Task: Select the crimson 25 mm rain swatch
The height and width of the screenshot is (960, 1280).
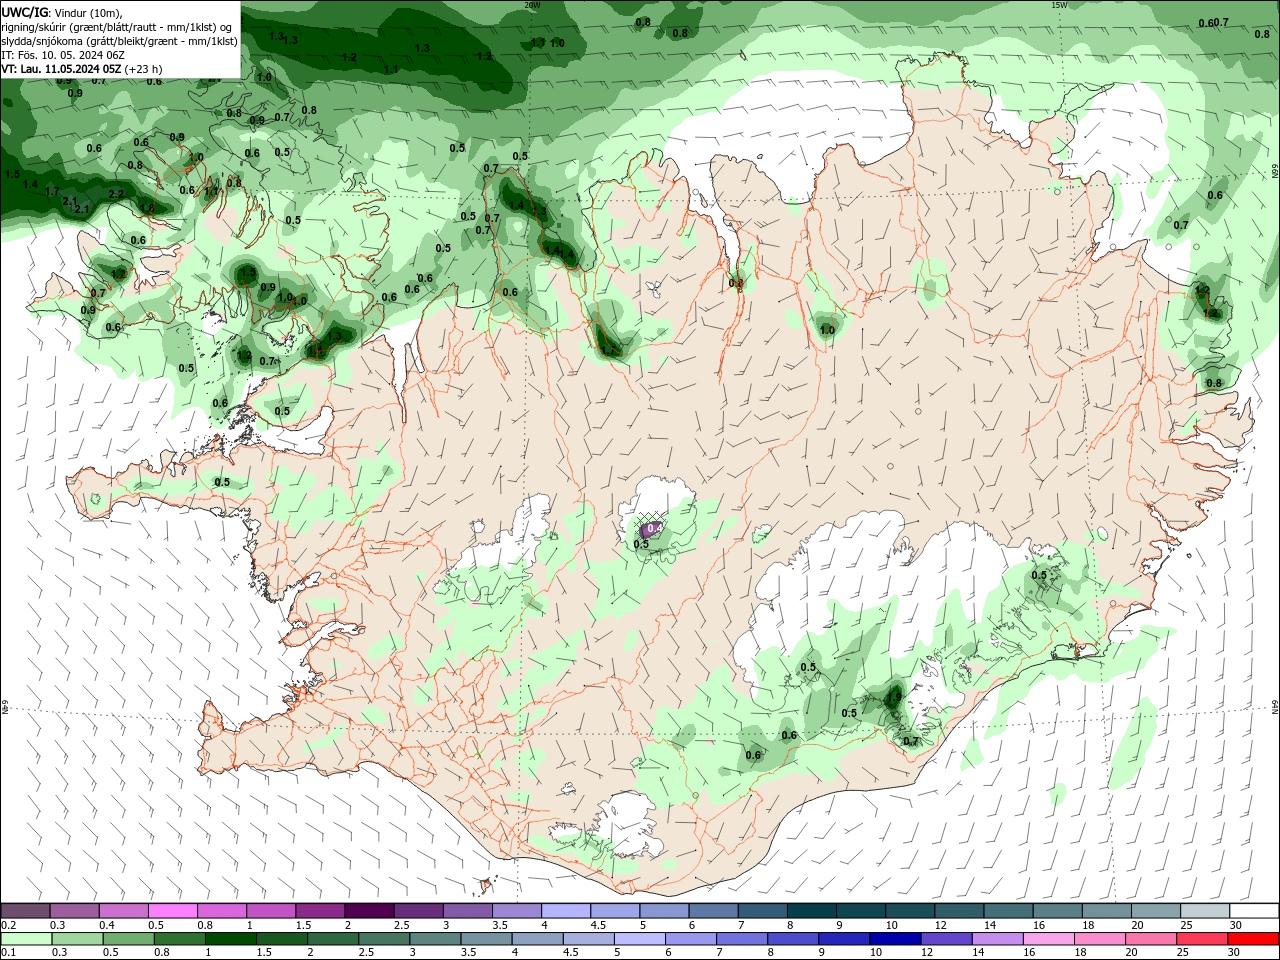Action: (x=1203, y=939)
